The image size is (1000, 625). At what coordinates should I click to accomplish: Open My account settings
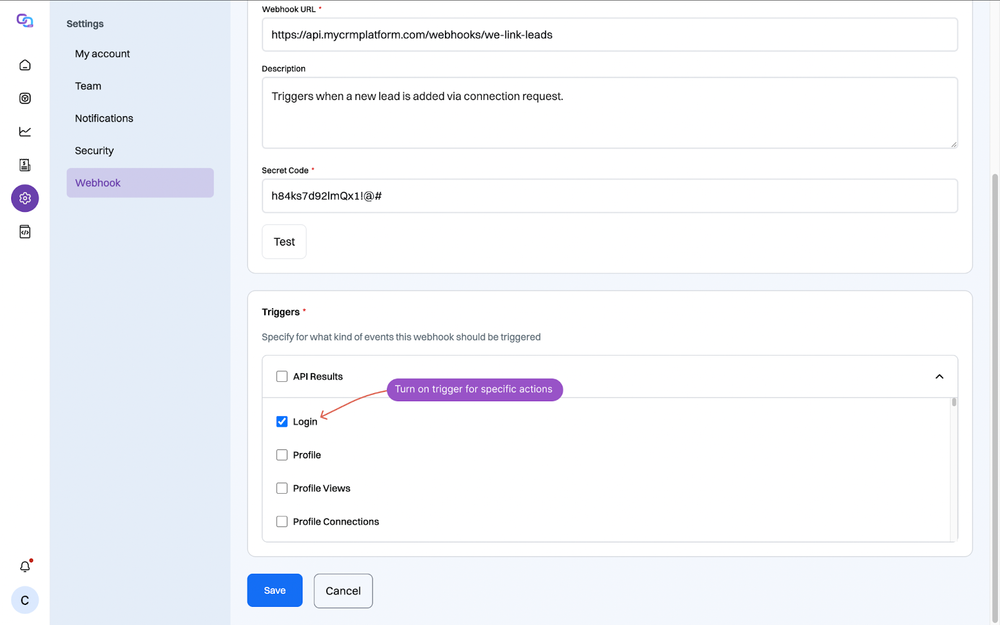[x=101, y=53]
